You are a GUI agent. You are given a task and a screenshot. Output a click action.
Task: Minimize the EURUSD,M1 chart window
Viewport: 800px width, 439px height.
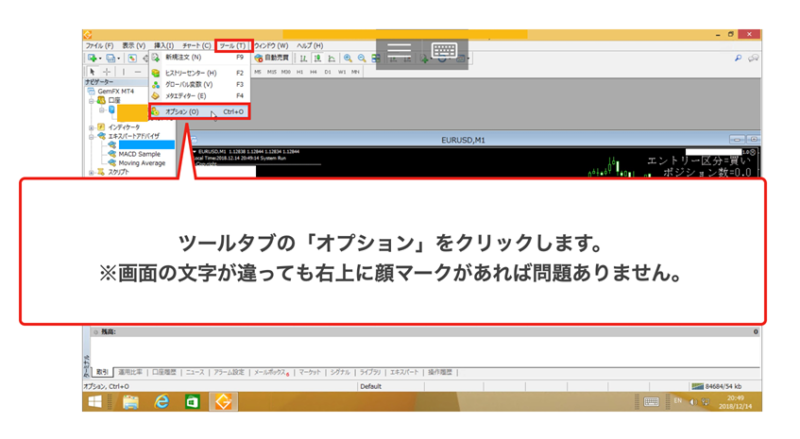pos(737,139)
